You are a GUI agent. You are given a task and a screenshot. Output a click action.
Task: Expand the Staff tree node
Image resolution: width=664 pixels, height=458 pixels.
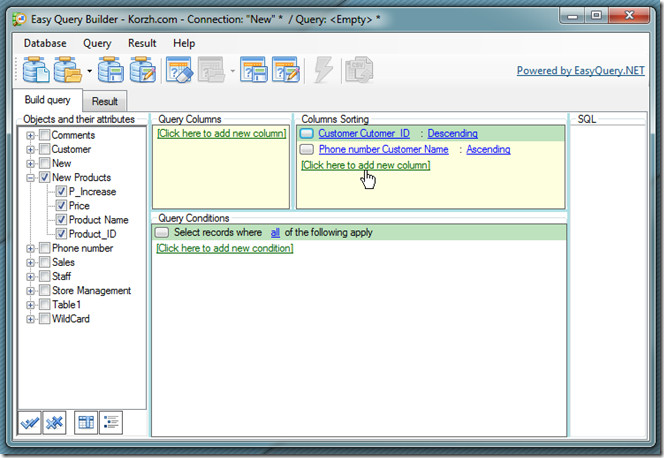click(x=30, y=276)
